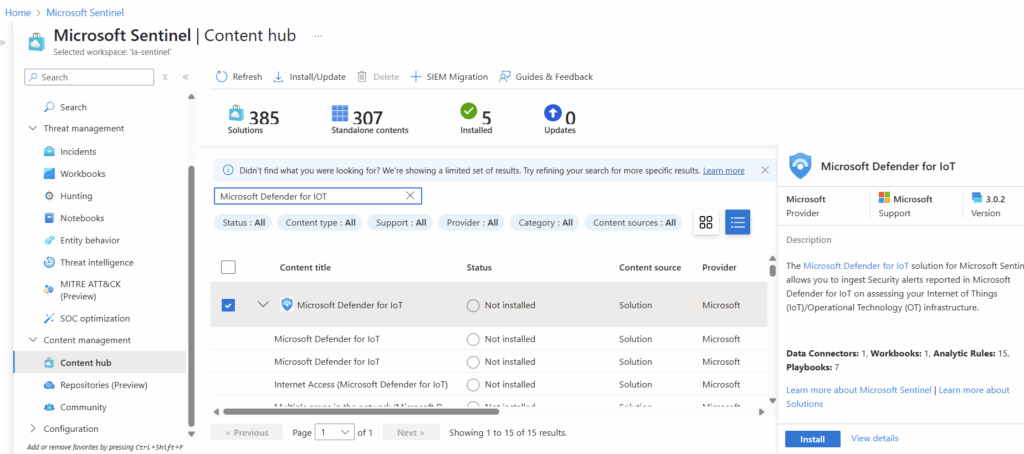The image size is (1024, 454).
Task: Click the Standalone contents tile
Action: [x=370, y=119]
